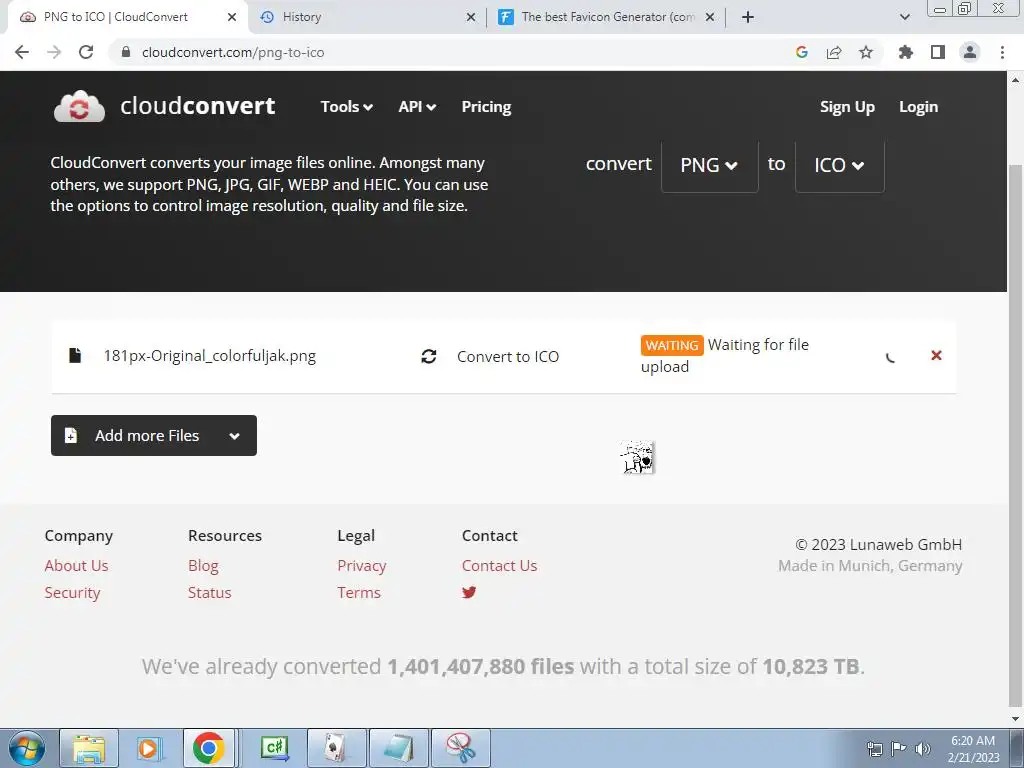
Task: Open the notepad taskbar icon
Action: (x=399, y=748)
